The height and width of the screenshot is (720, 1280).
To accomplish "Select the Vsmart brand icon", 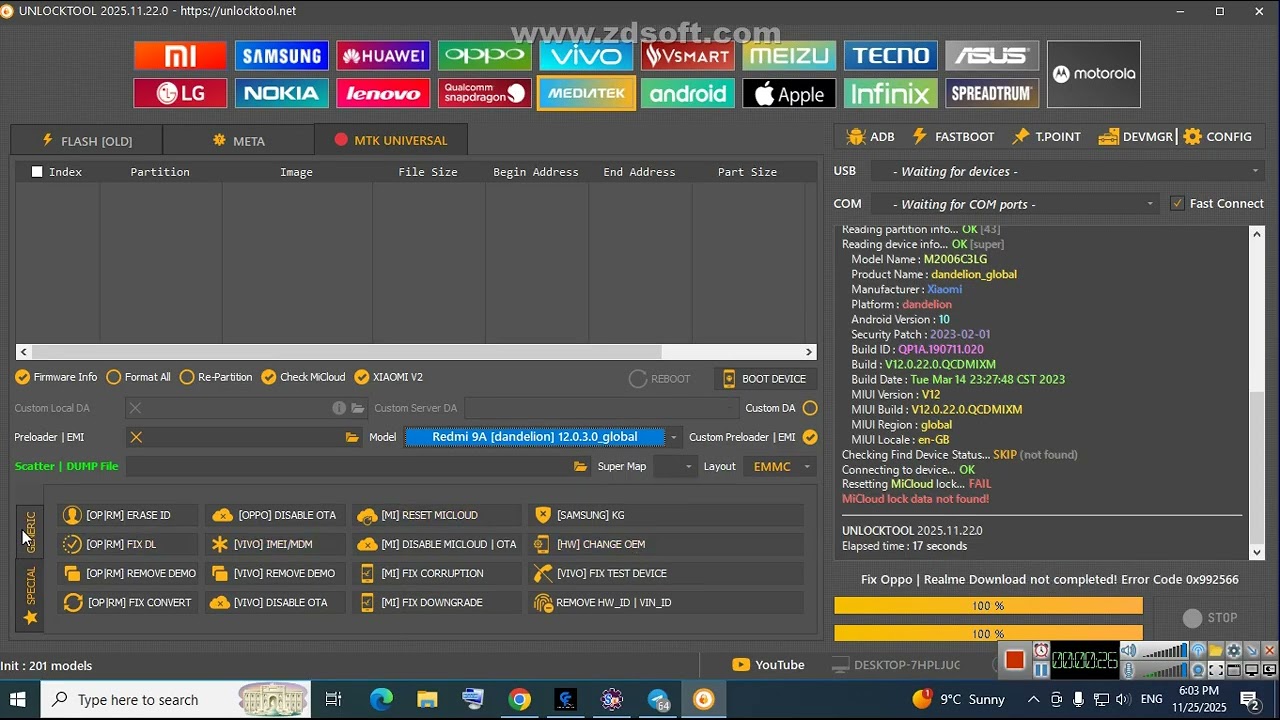I will [x=688, y=56].
